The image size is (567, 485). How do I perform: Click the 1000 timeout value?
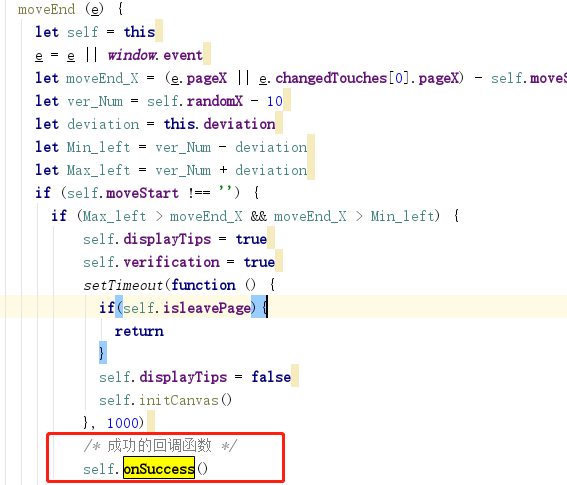click(x=123, y=423)
